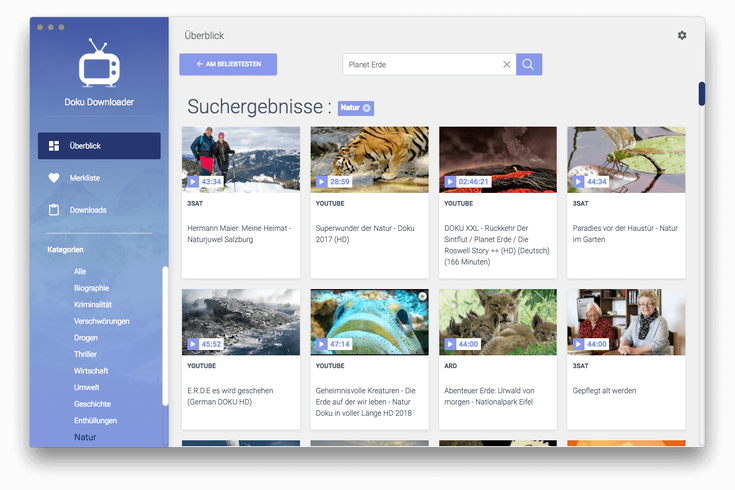Open the tiger thumbnail
Image resolution: width=735 pixels, height=490 pixels.
pos(369,159)
